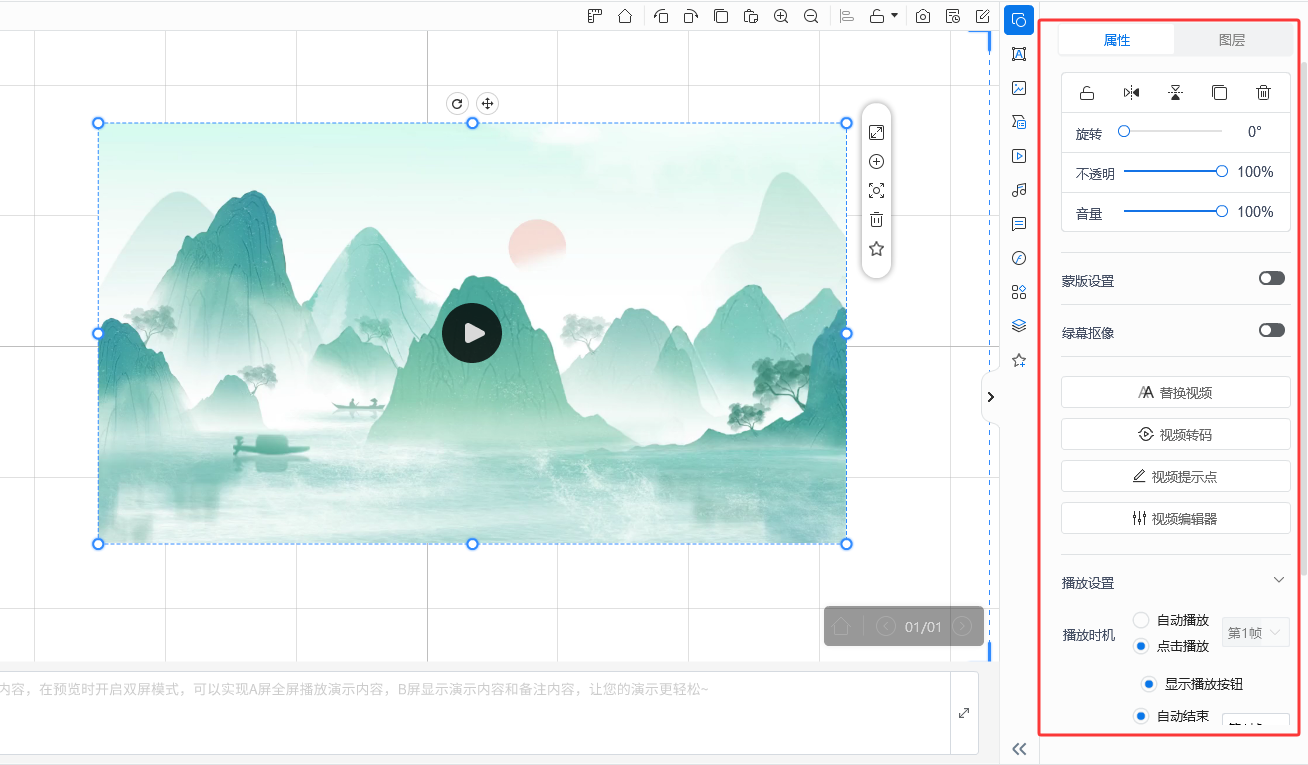The width and height of the screenshot is (1308, 765).
Task: Open the text box tool in sidebar
Action: (x=1019, y=54)
